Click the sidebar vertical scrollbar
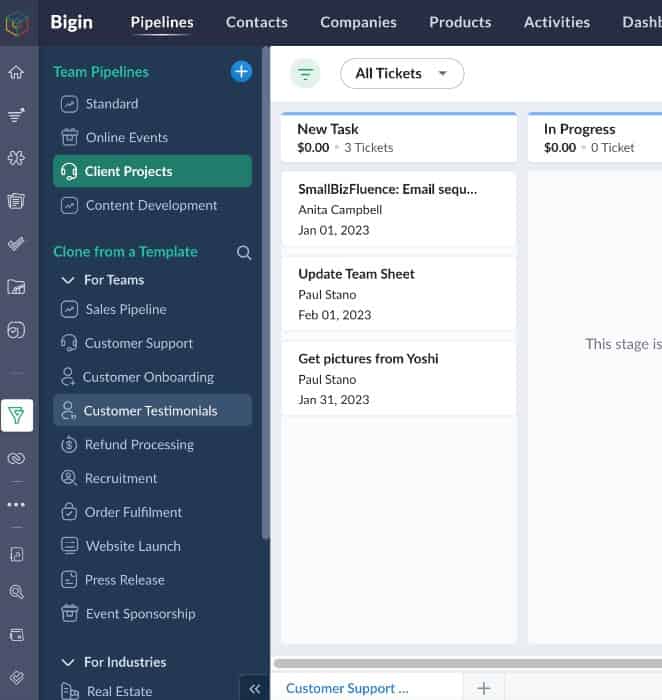Screen dimensions: 662x700 click(x=266, y=292)
